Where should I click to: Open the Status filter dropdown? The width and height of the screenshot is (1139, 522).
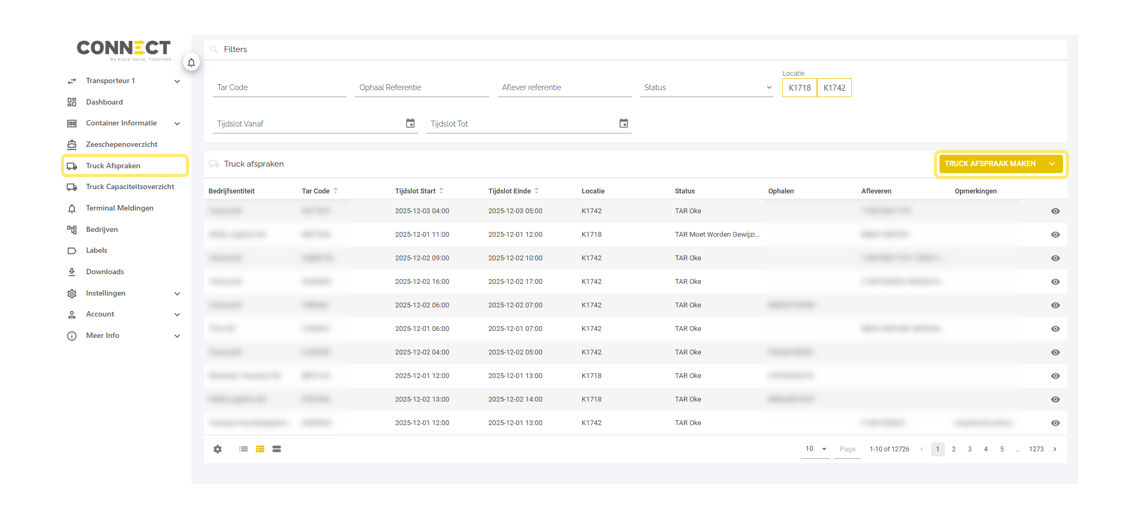point(707,88)
